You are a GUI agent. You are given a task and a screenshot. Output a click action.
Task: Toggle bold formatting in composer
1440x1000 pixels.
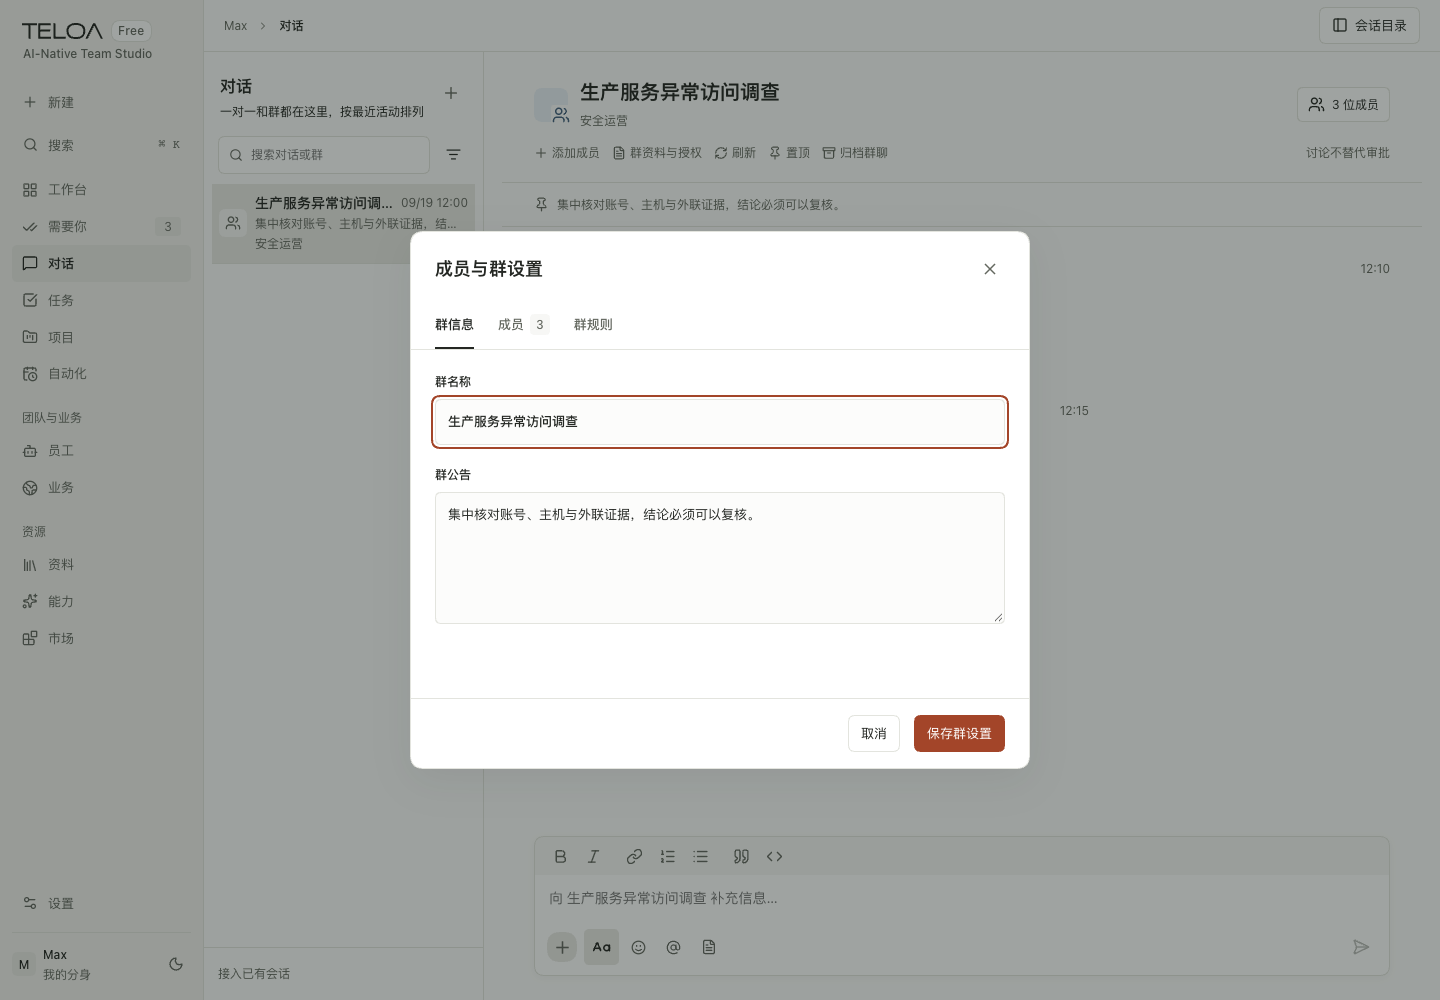560,856
